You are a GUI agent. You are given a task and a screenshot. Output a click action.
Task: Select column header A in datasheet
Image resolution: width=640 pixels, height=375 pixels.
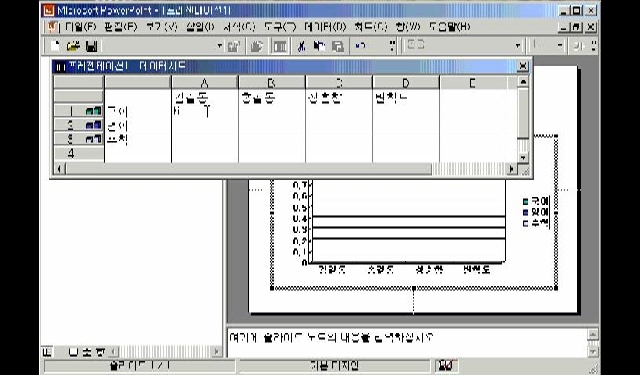tap(205, 83)
